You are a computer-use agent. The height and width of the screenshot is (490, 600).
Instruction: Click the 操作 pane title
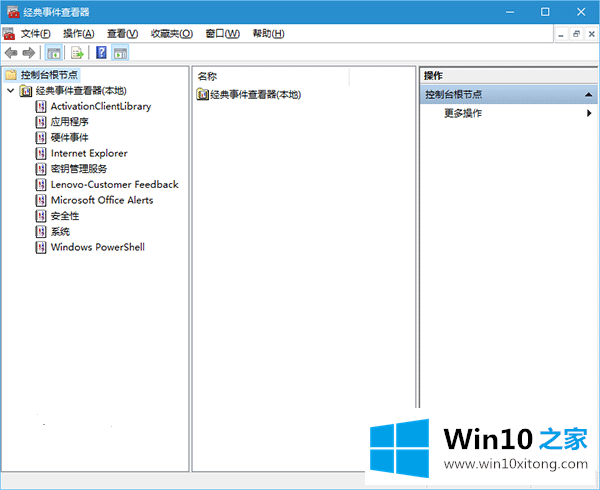click(433, 76)
